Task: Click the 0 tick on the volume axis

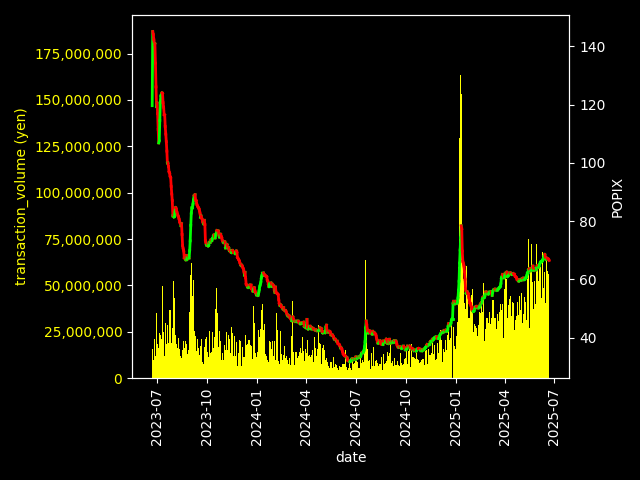Action: pyautogui.click(x=118, y=379)
